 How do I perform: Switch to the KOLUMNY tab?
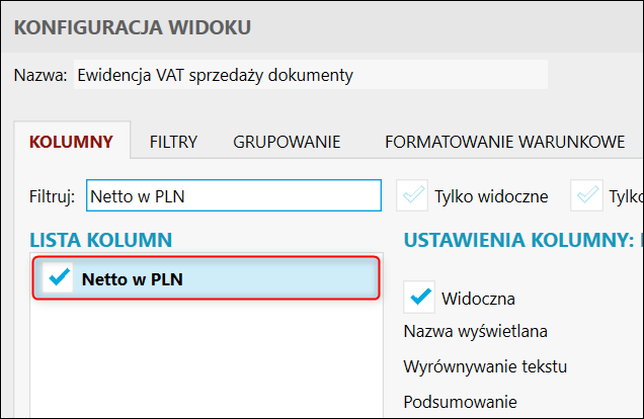[71, 141]
